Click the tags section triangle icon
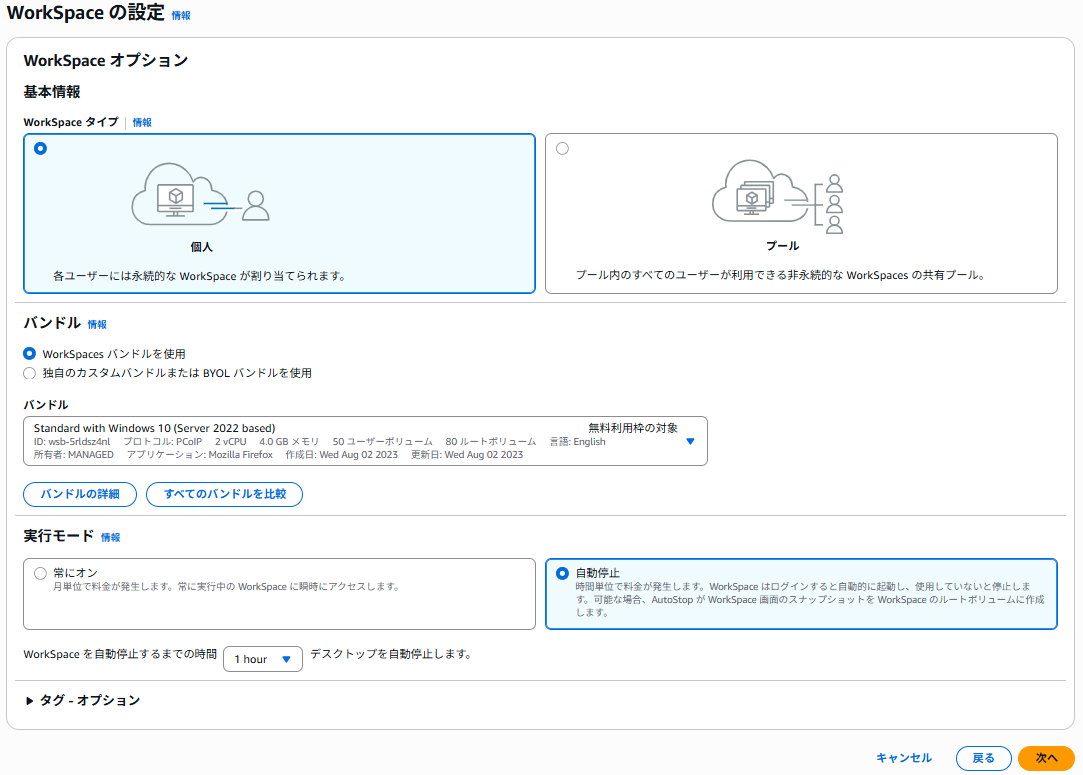 (x=30, y=701)
